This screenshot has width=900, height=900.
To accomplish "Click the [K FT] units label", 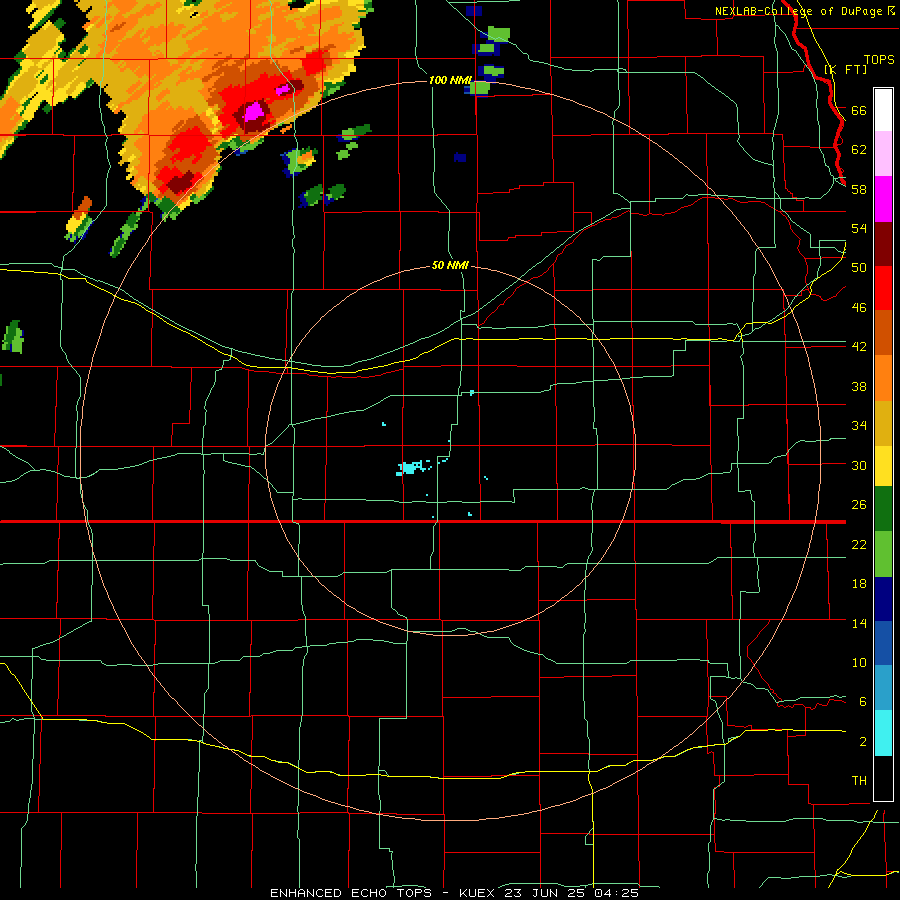I will point(846,69).
